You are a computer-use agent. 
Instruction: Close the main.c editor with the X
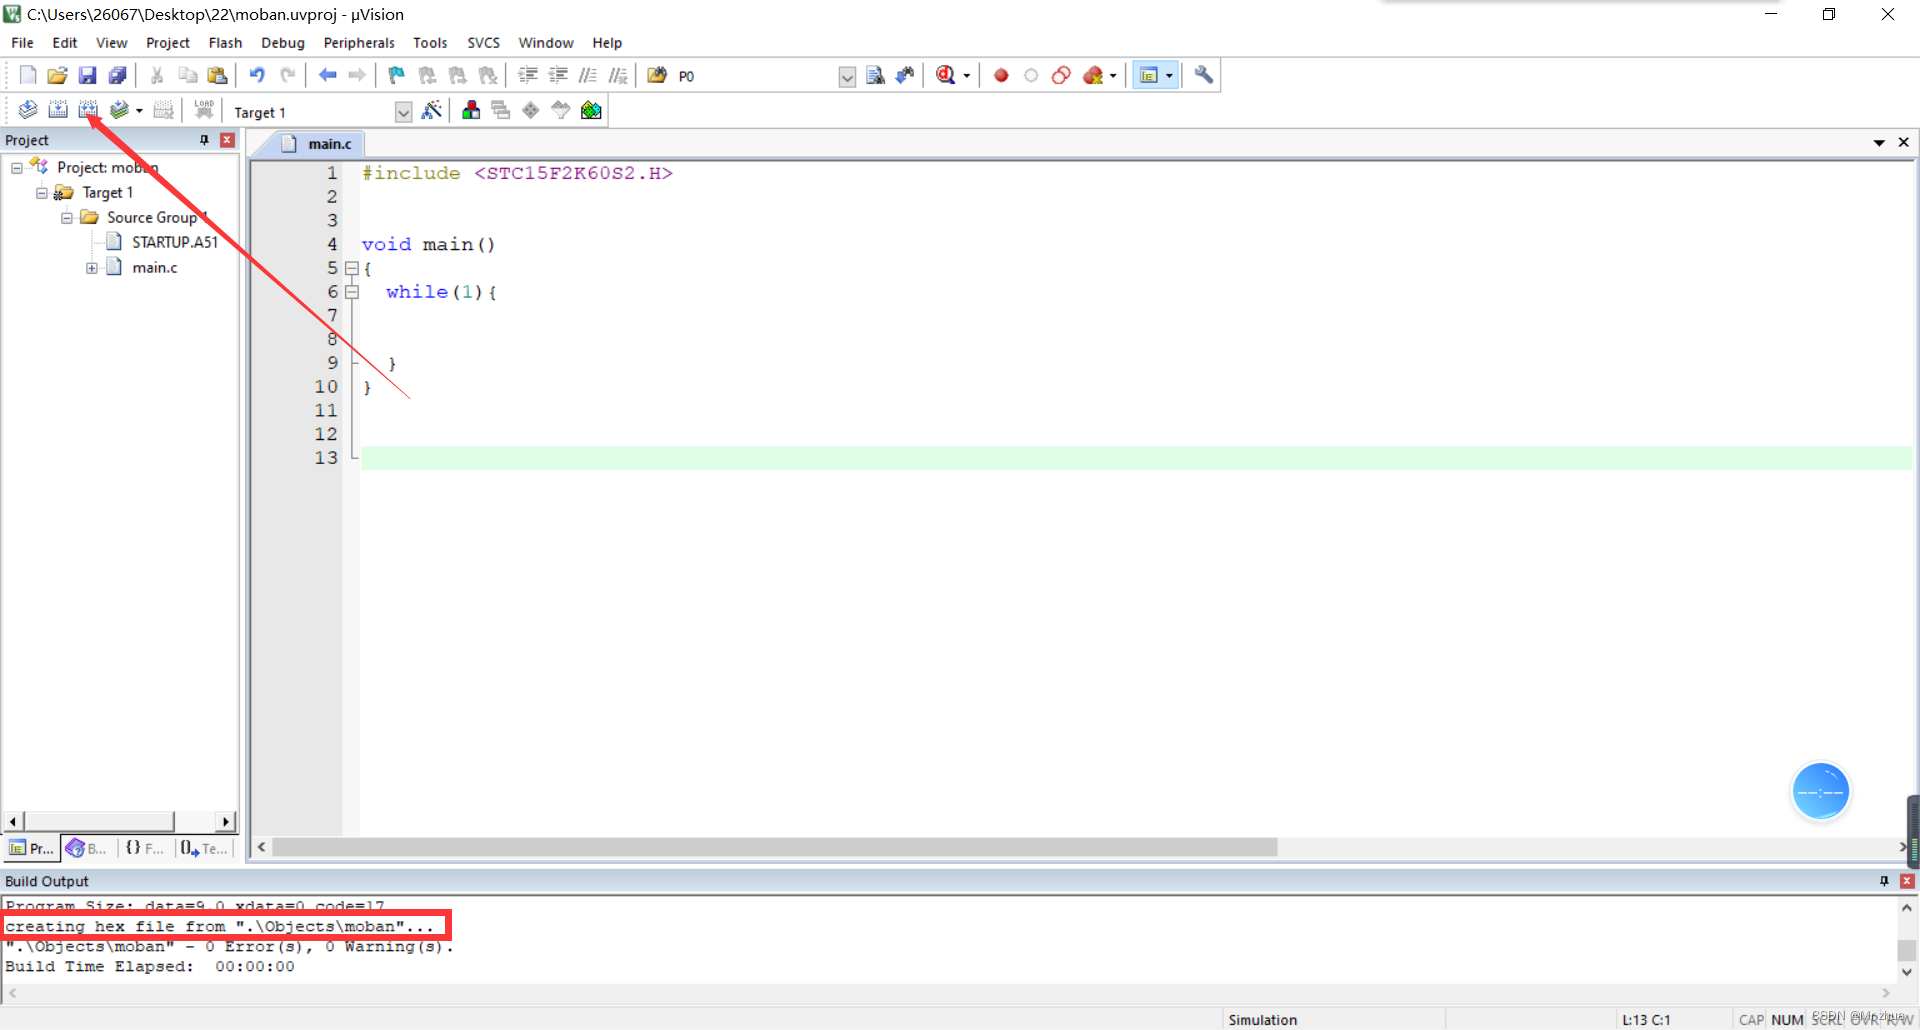(1904, 143)
